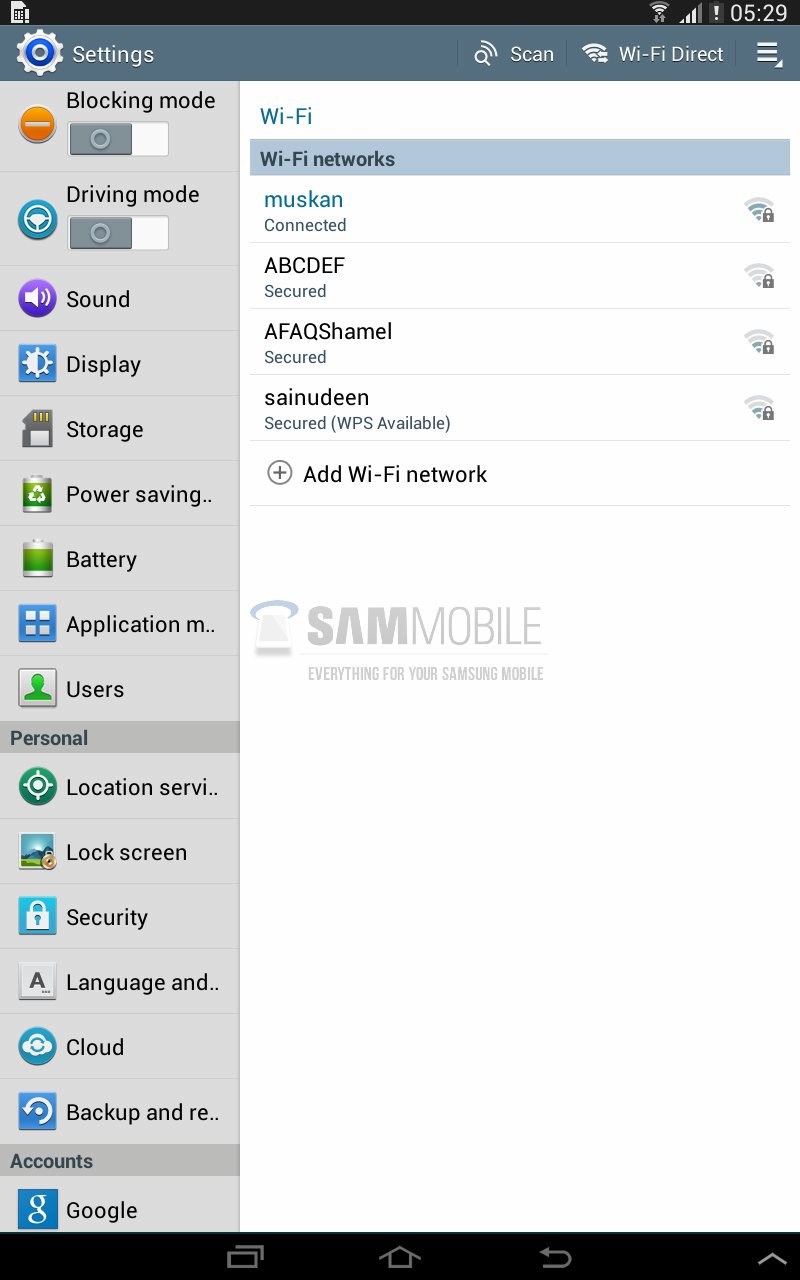Expand the navigation bar up-arrow
This screenshot has height=1280, width=800.
pos(772,1259)
